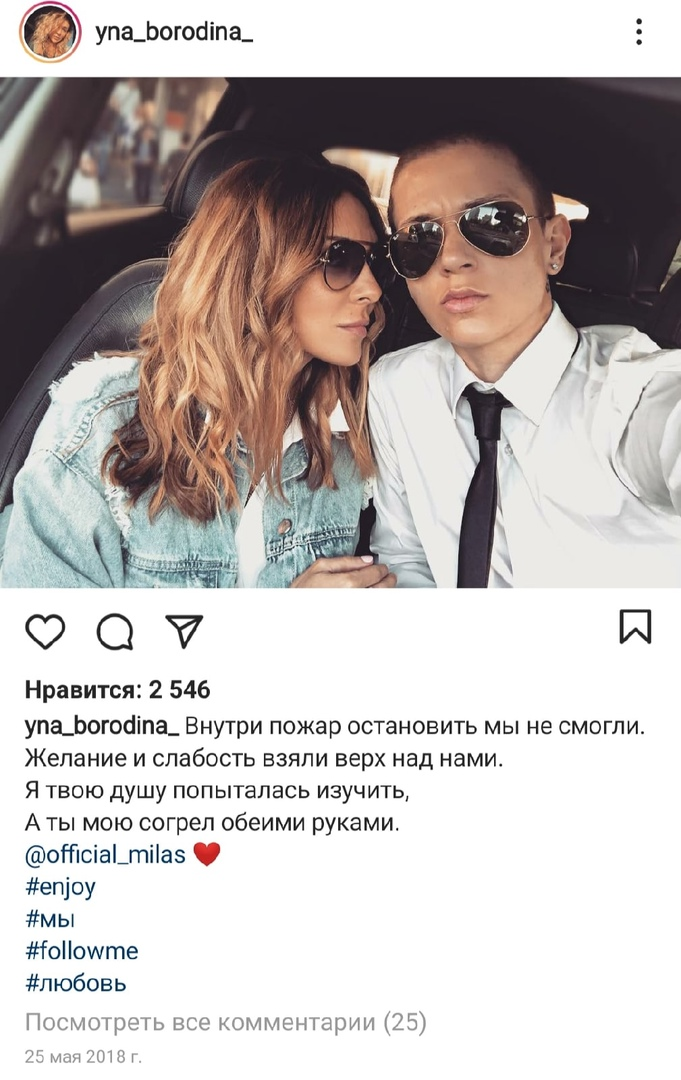
Task: Click the 25 мая 2018 г. date
Action: 83,1056
